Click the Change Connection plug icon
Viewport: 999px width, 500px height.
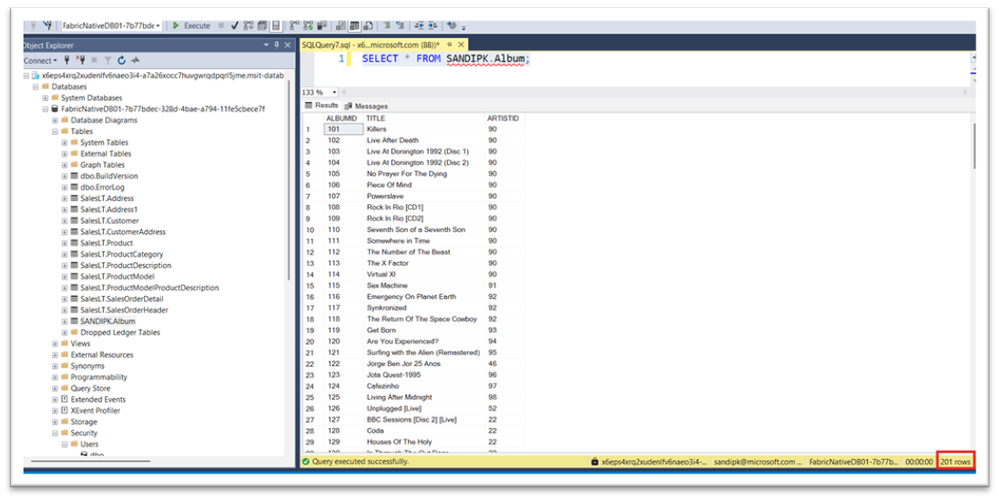pos(48,25)
